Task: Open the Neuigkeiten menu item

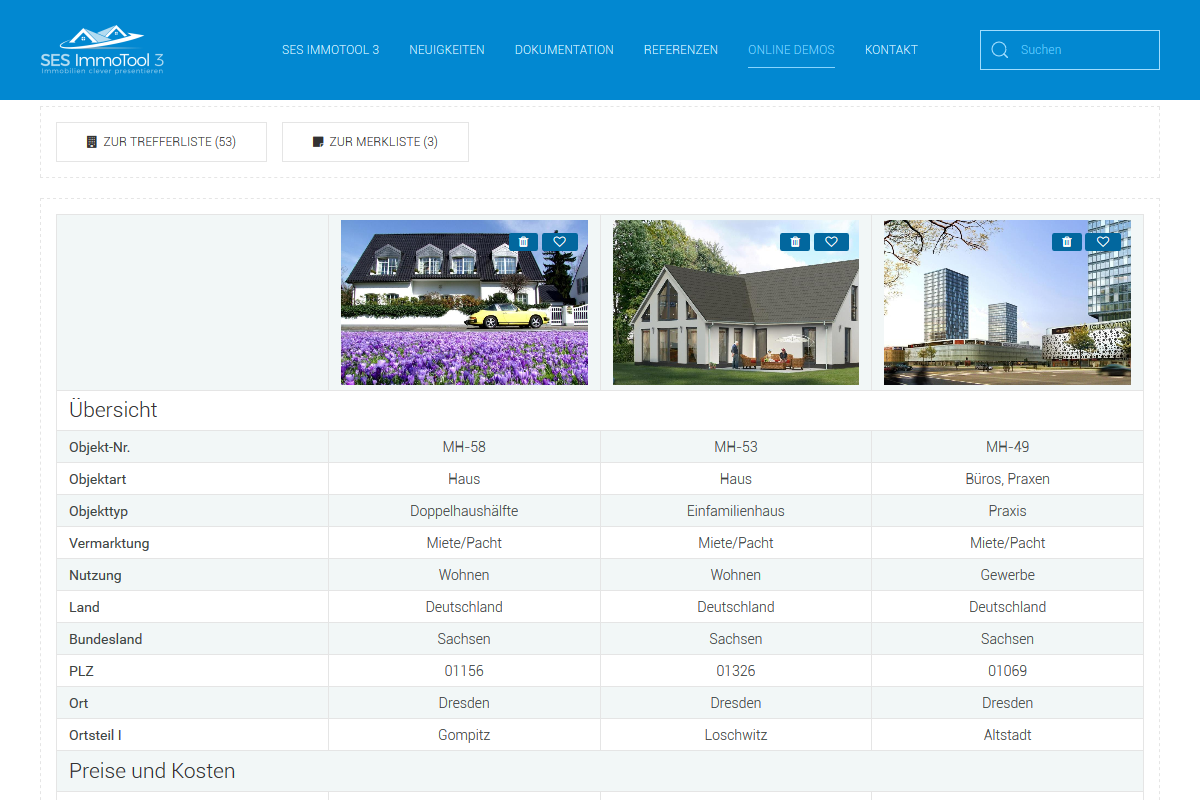Action: pos(446,50)
